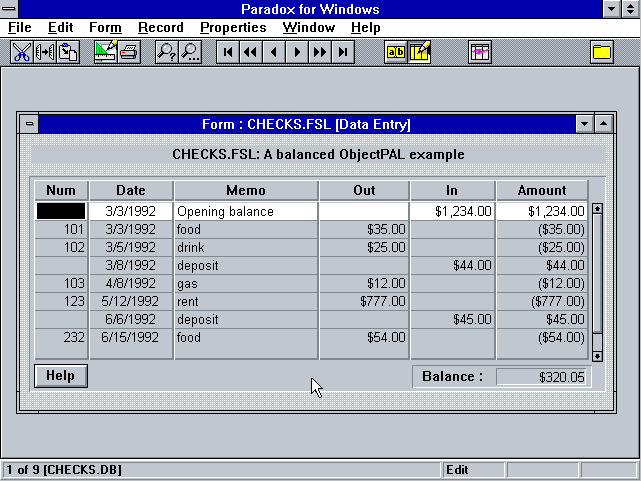Click the Locate Field Value magnifier icon
This screenshot has height=481, width=641.
point(167,52)
